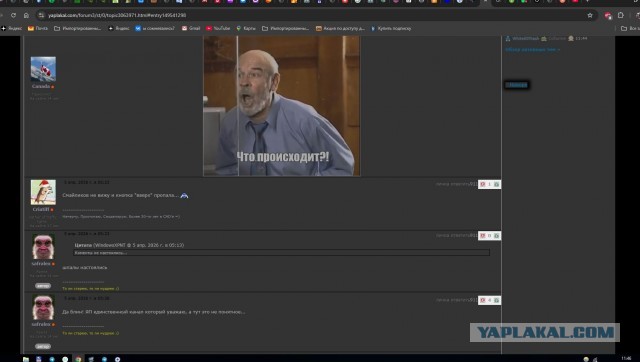Screen dimensions: 640x362
Task: Click safrolex avatar on 'шпалы настоялись' post
Action: coord(43,247)
